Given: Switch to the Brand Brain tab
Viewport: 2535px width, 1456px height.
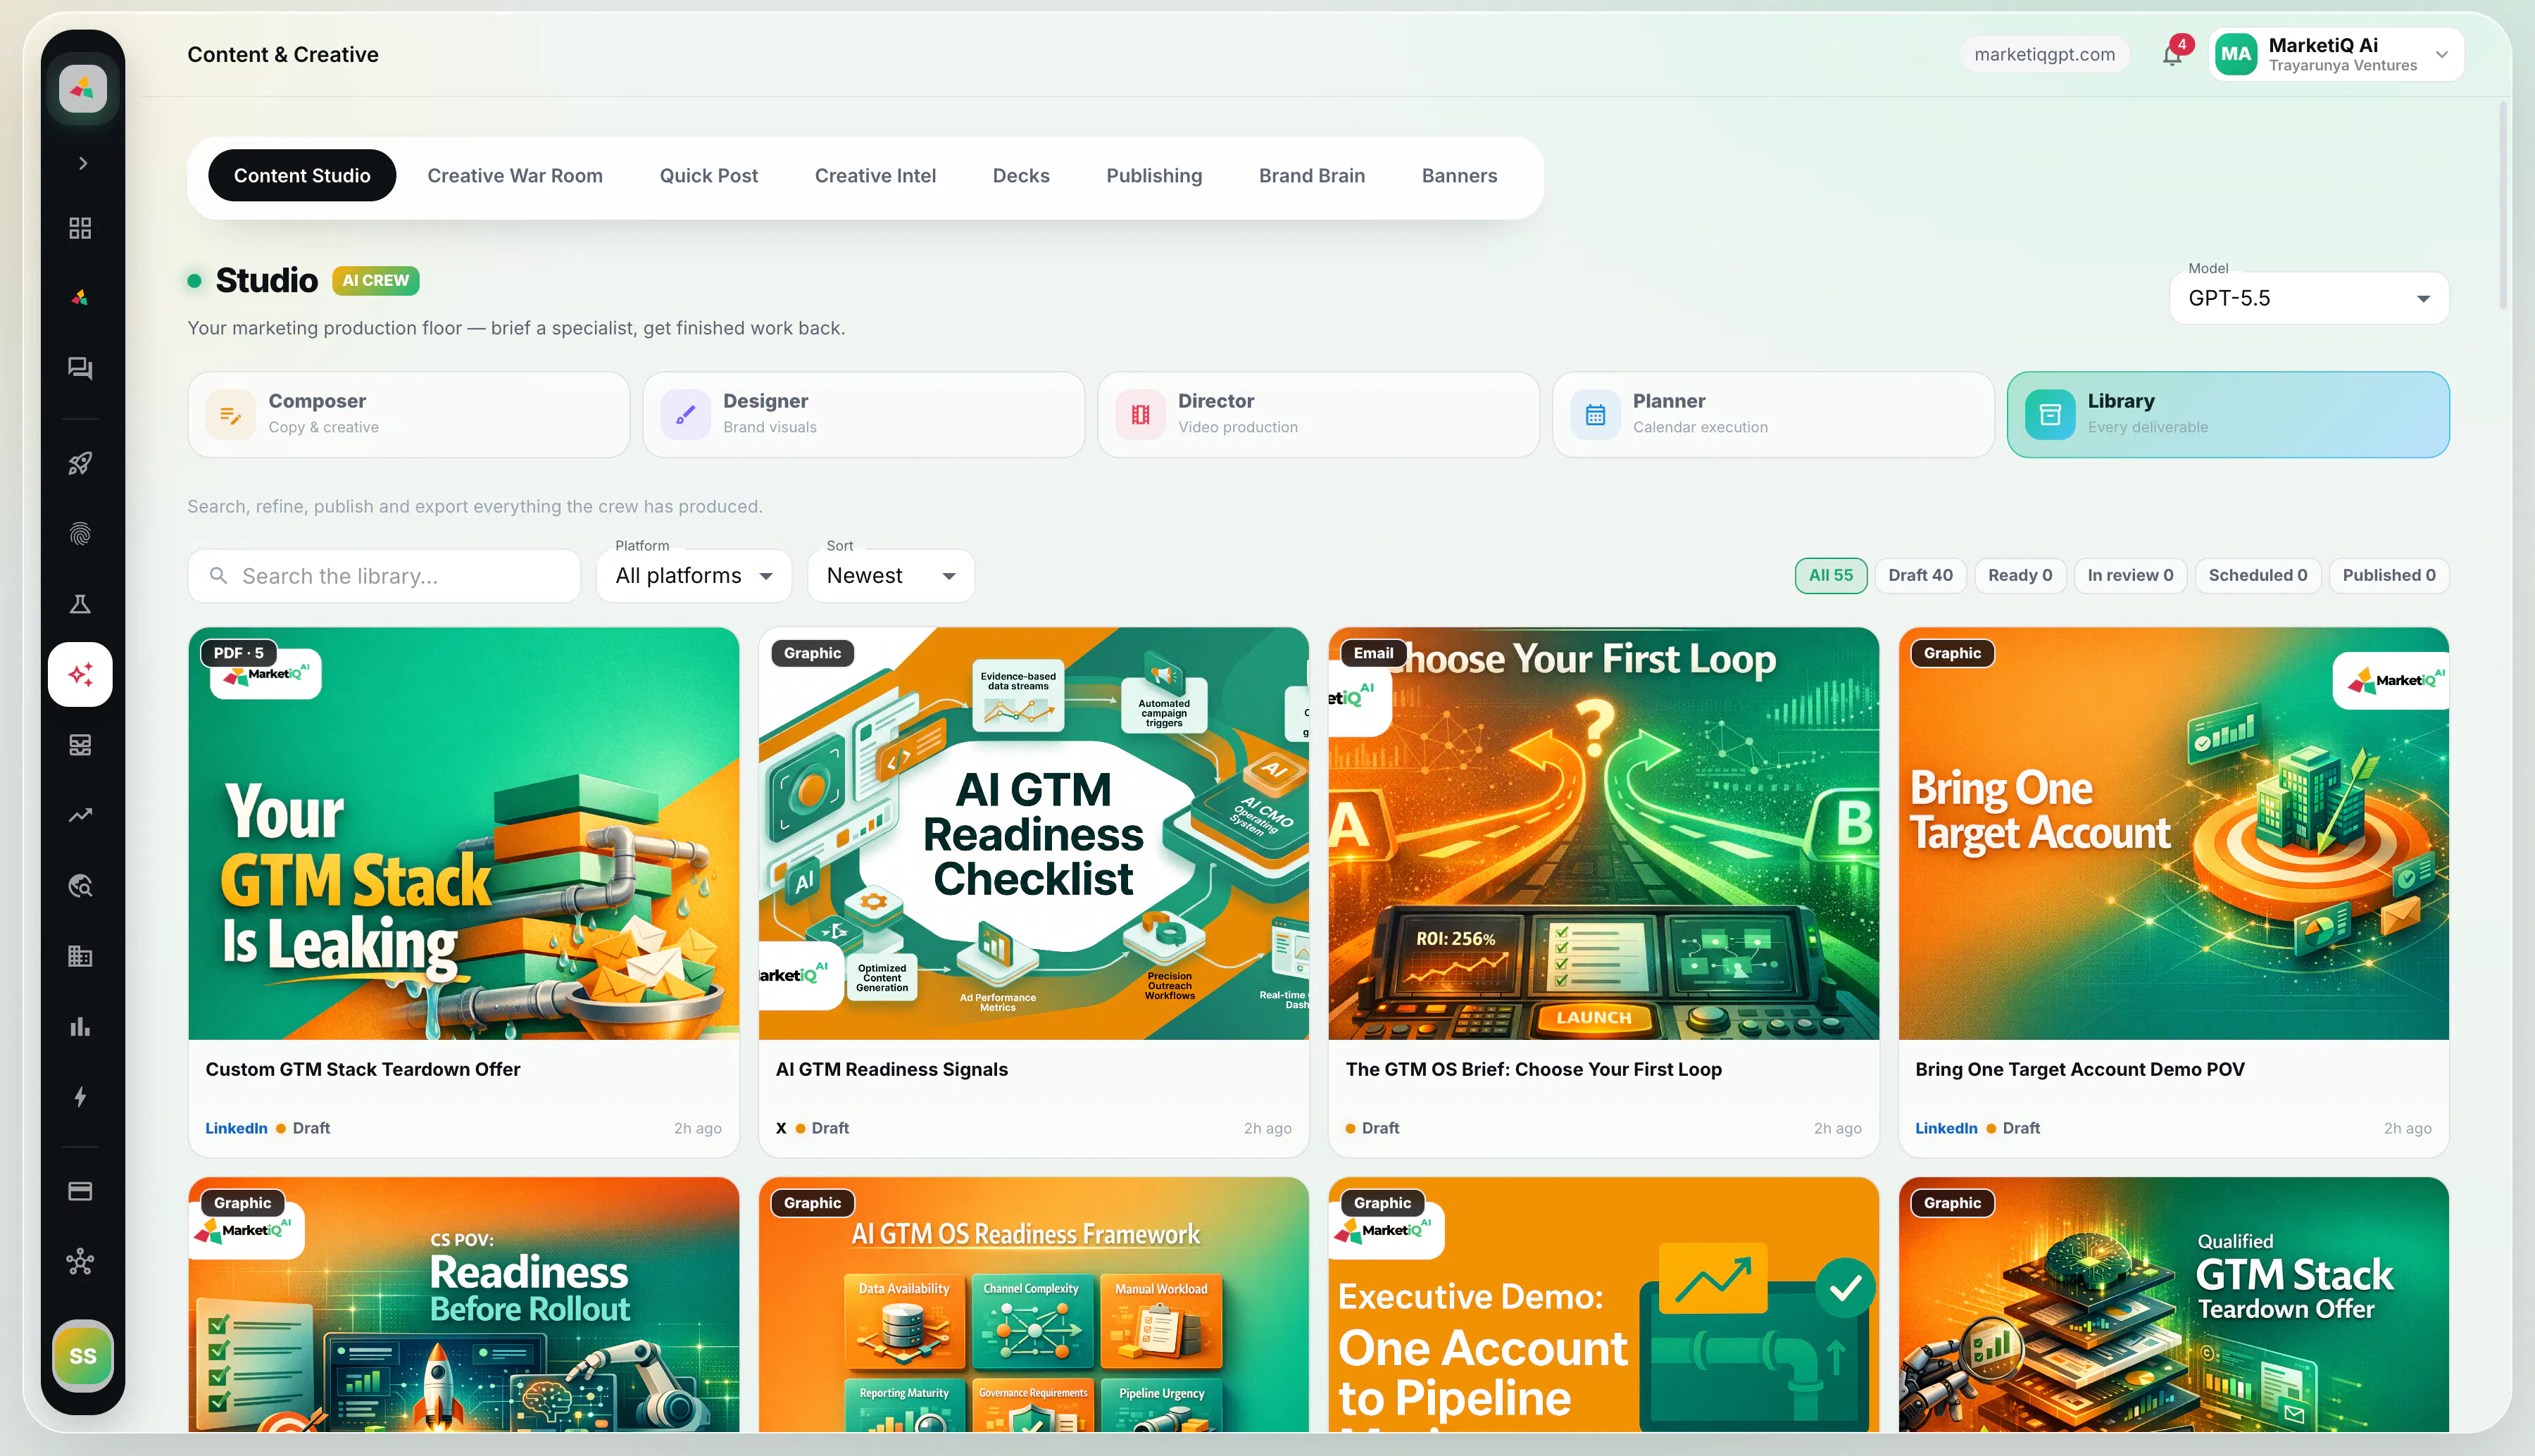Looking at the screenshot, I should 1312,176.
